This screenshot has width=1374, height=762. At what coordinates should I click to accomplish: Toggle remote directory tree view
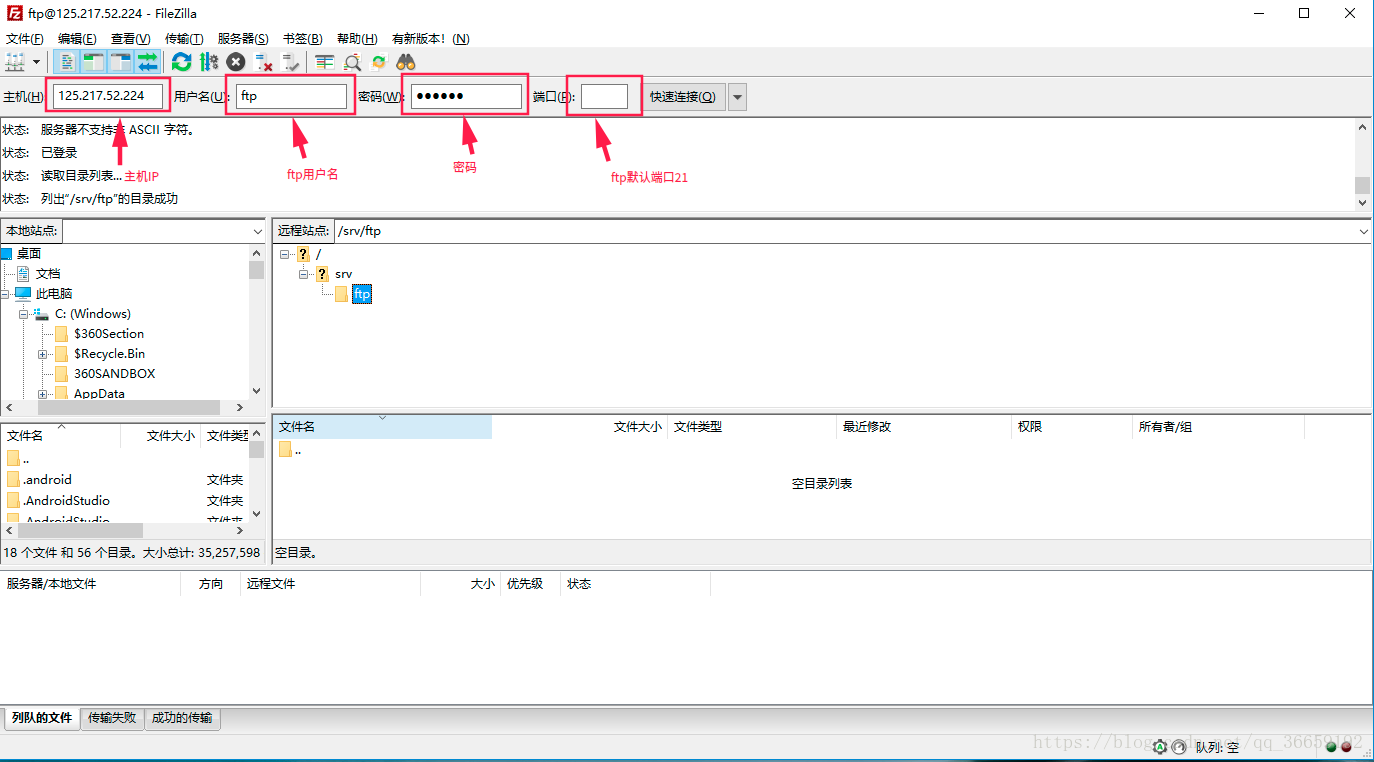tap(121, 62)
